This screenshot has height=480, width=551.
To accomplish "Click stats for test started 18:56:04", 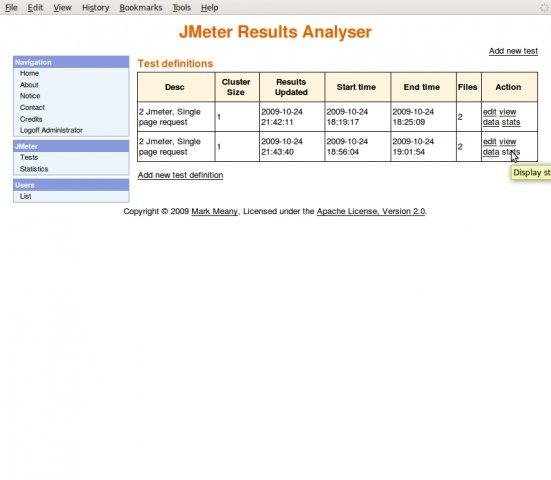I will [x=511, y=152].
